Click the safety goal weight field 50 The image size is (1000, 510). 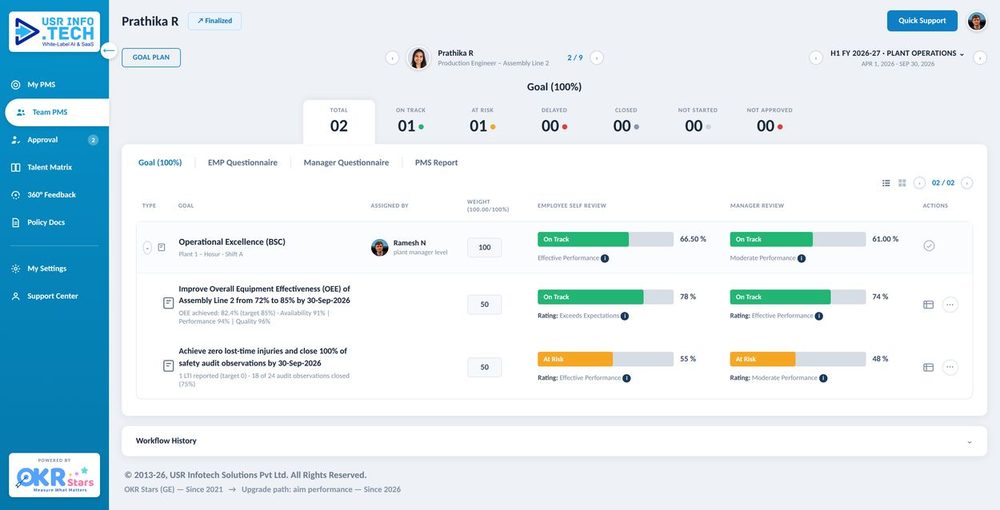tap(485, 367)
